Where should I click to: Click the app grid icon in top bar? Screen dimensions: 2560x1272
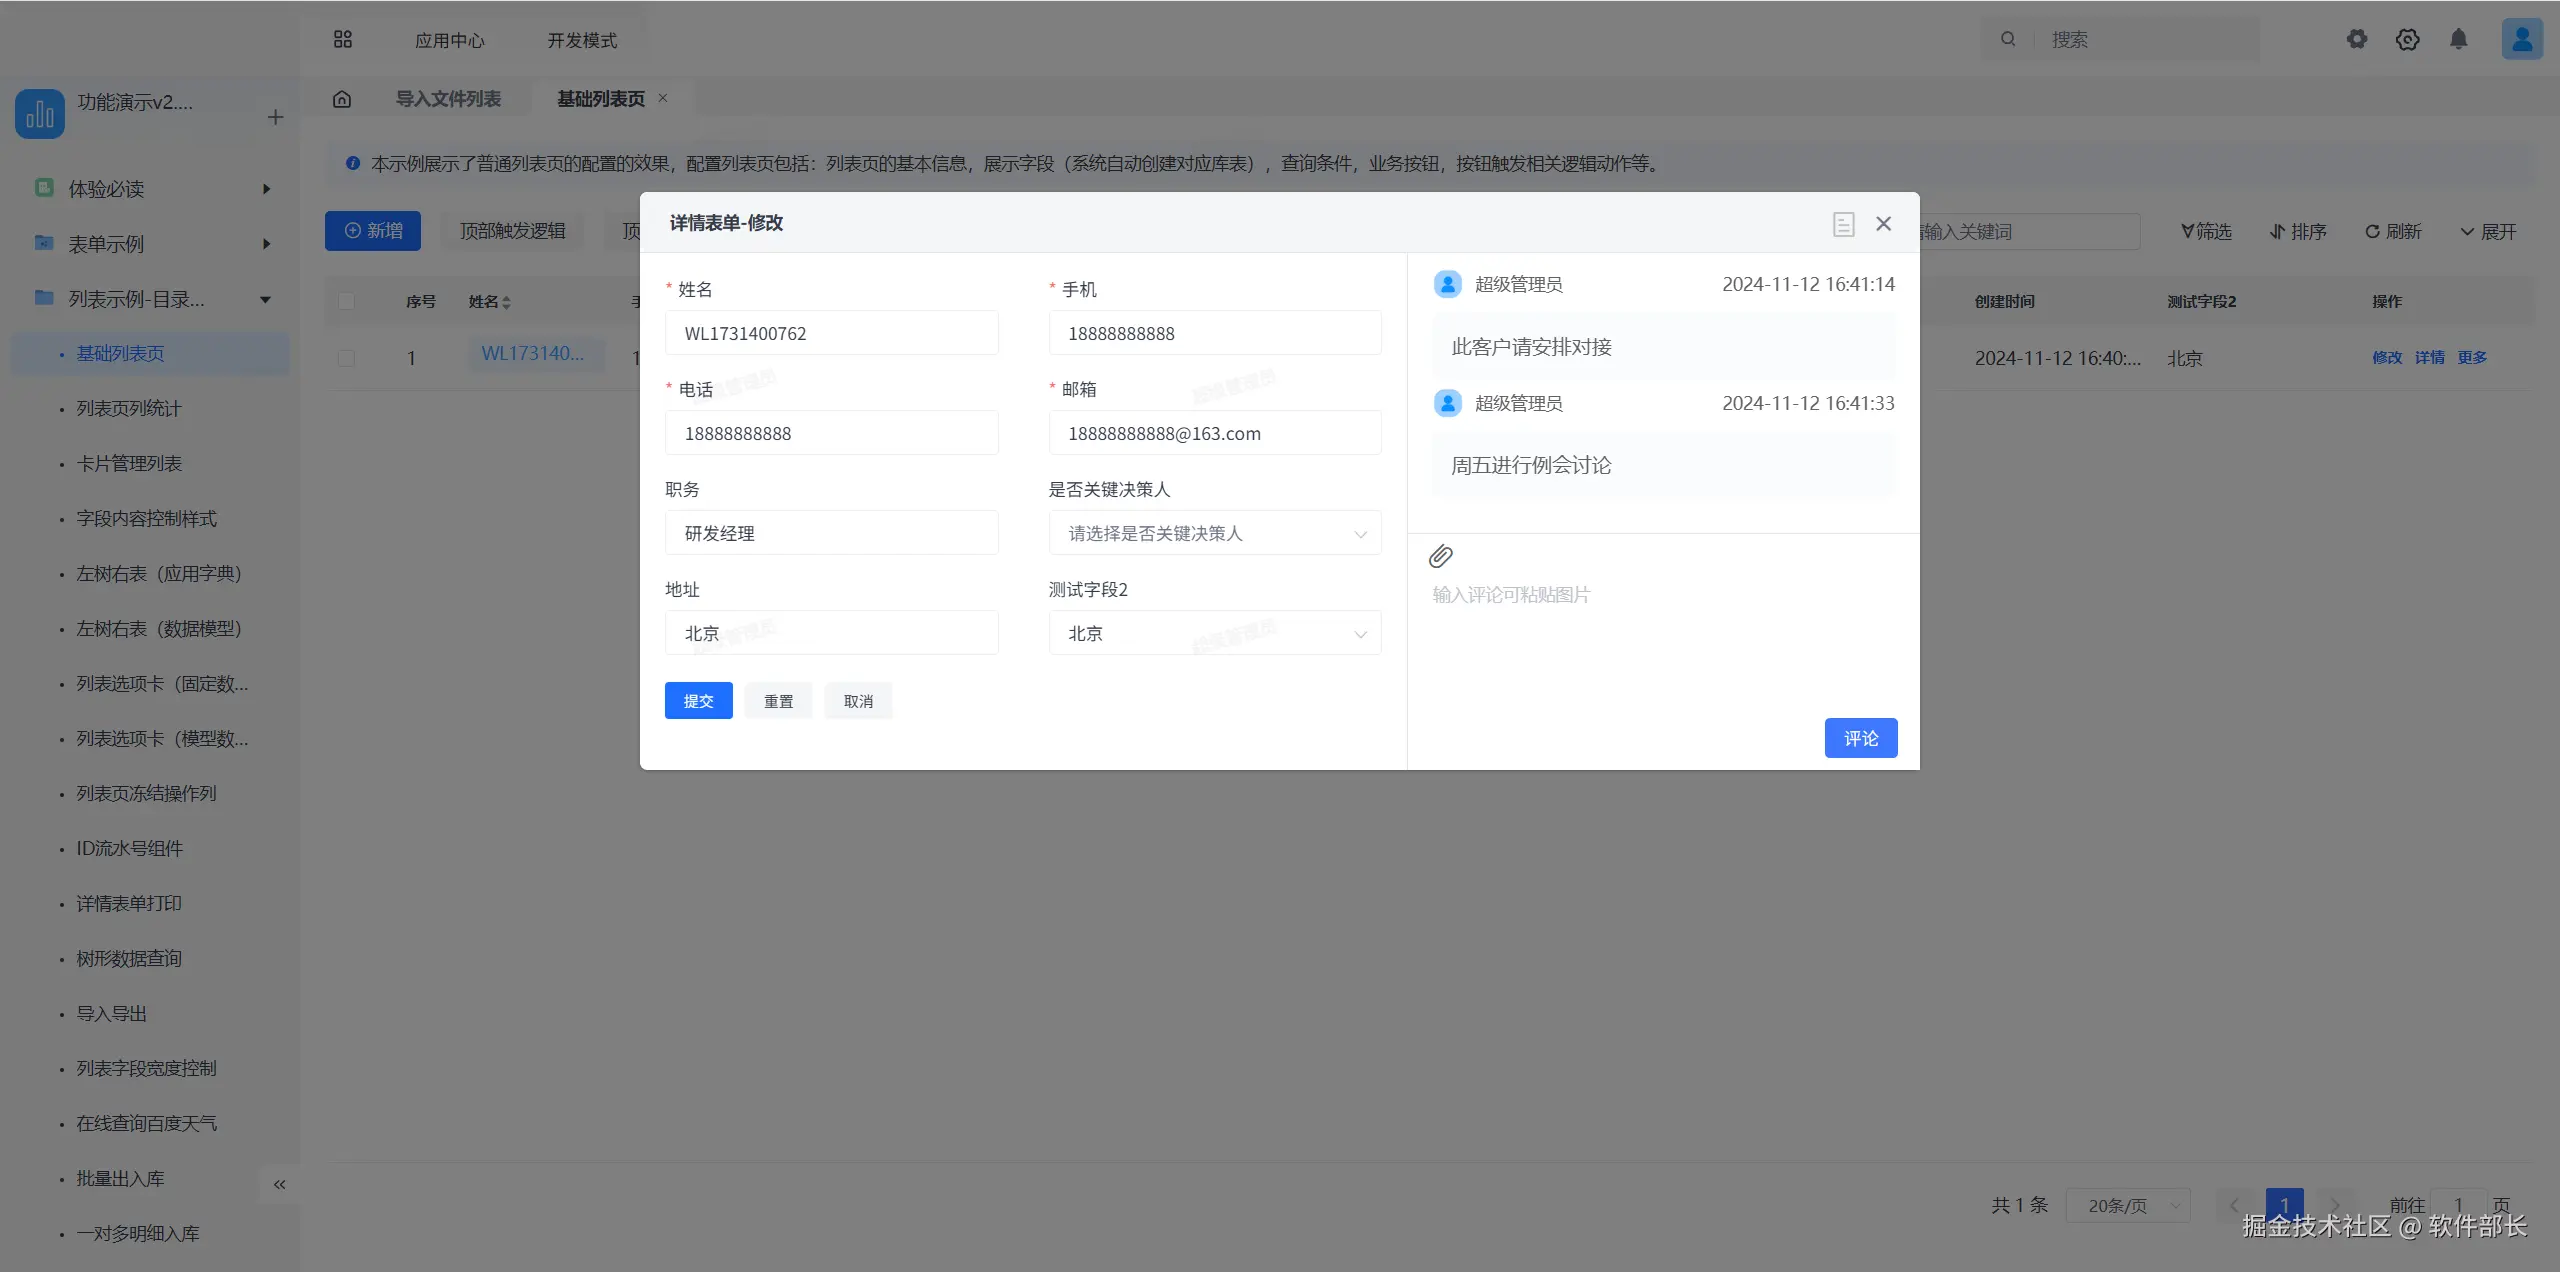343,39
